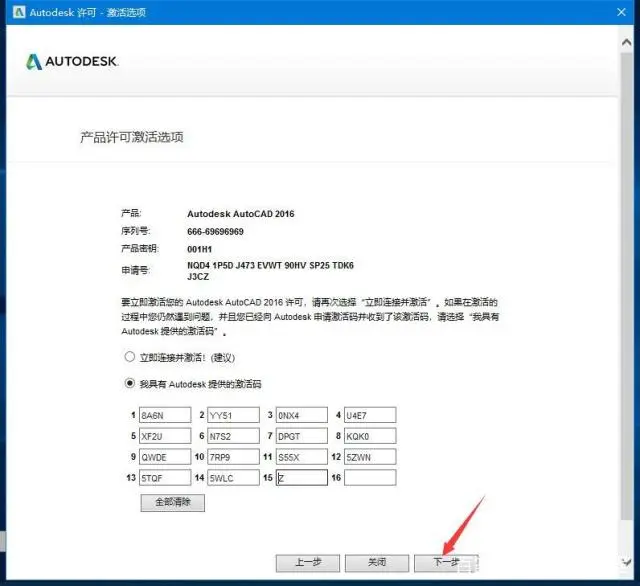Viewport: 640px width, 586px height.
Task: Click the Previous step (上一步) button
Action: (308, 563)
